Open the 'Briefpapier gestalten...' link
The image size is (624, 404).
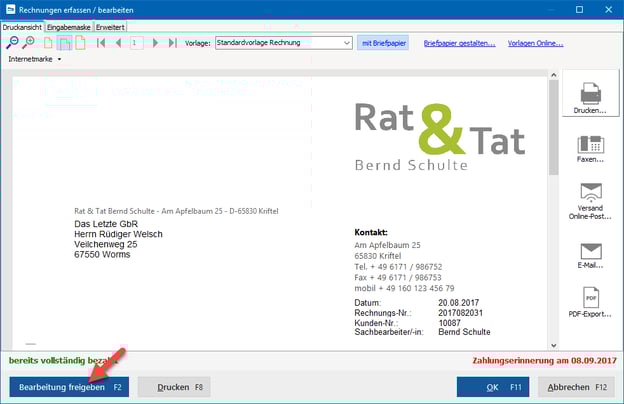(x=459, y=43)
